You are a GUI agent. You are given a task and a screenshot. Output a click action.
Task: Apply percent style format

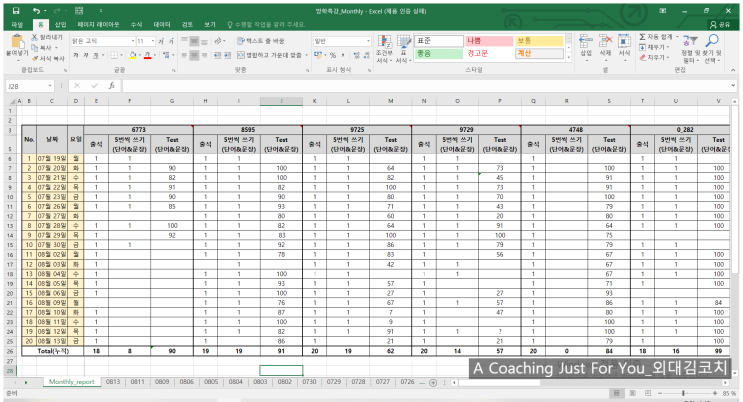click(333, 55)
